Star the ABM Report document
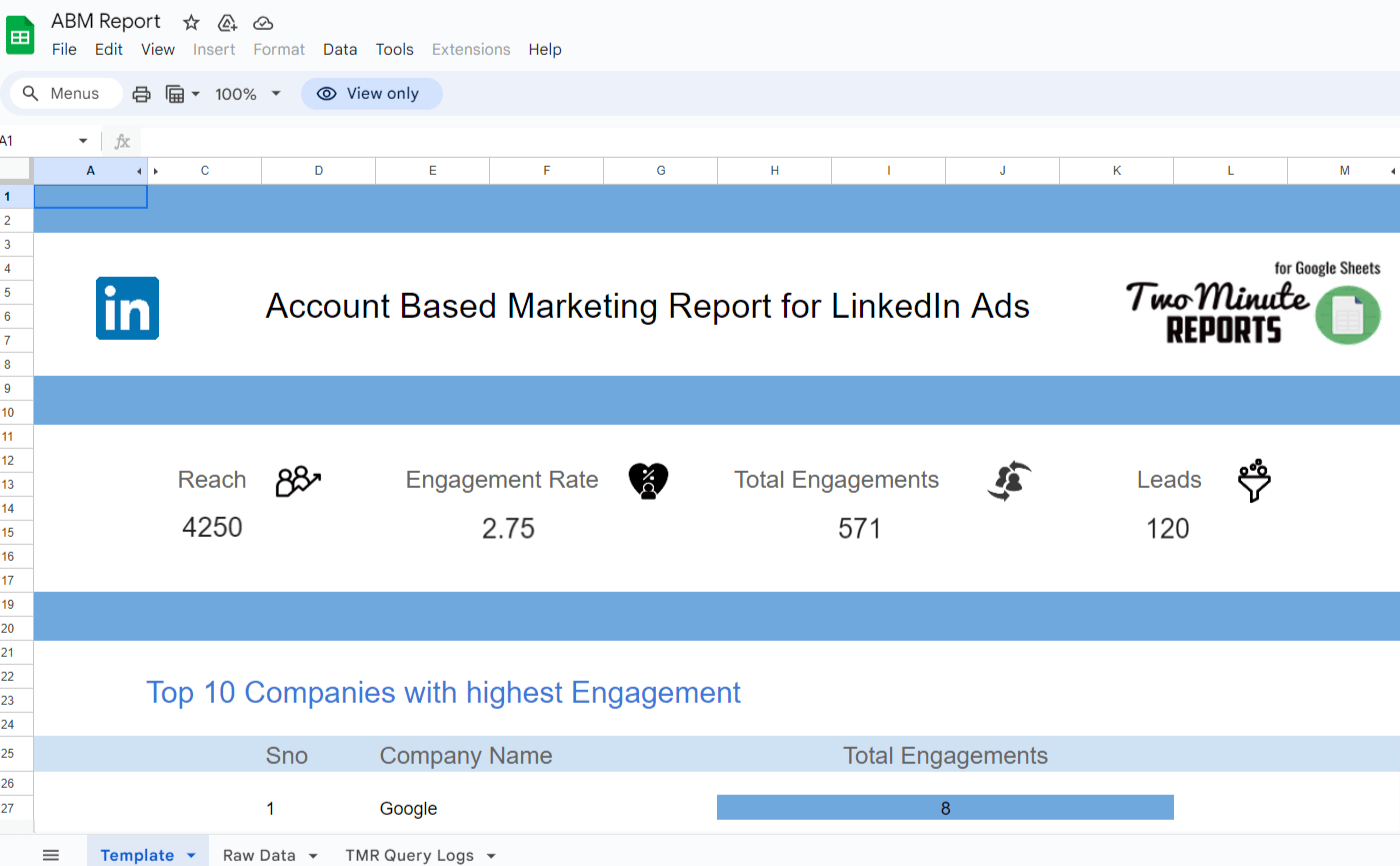1400x866 pixels. pos(191,22)
